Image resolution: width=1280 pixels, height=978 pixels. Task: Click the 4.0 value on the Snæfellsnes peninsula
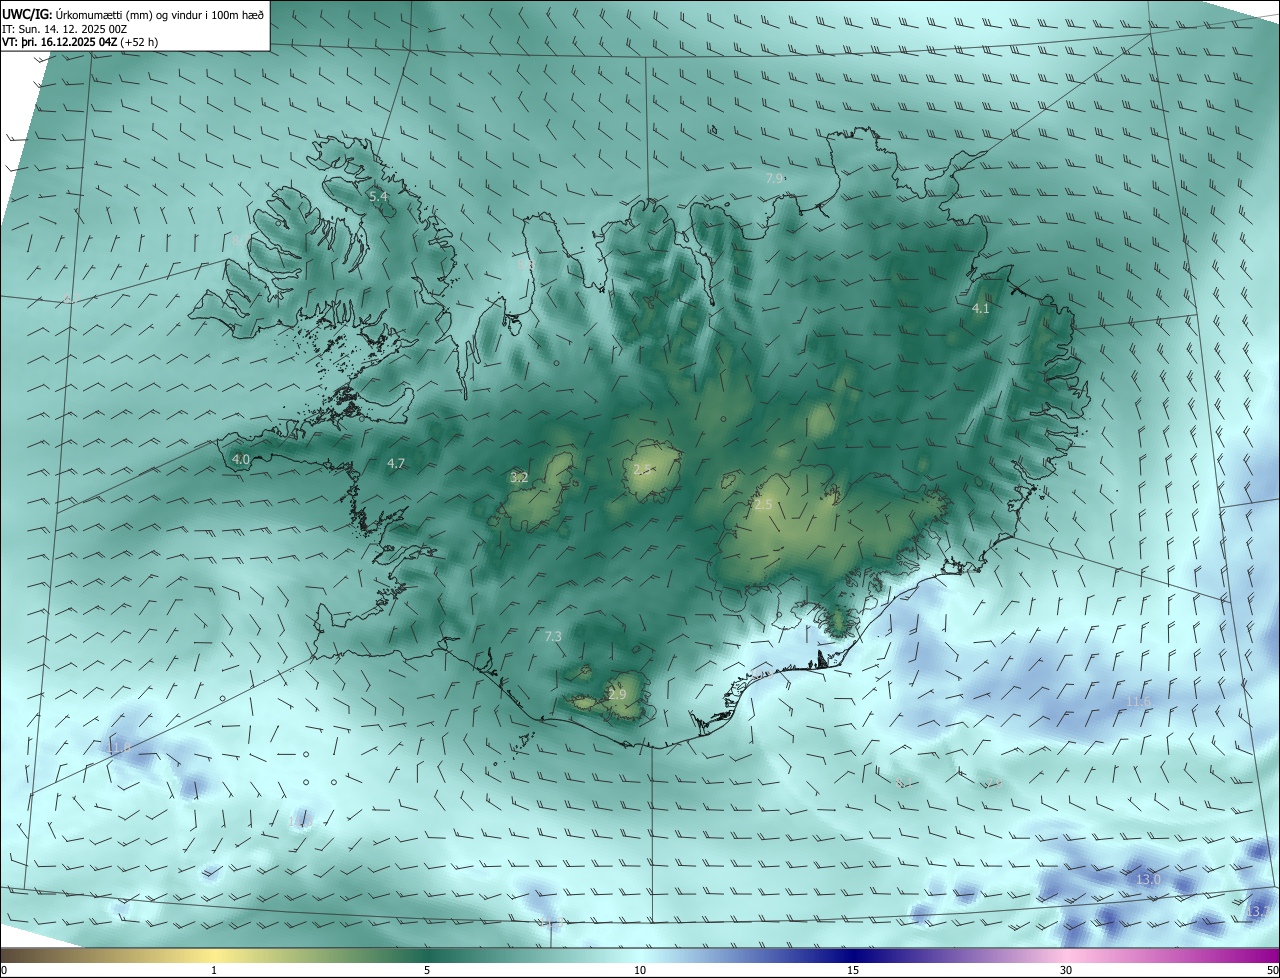click(x=241, y=460)
